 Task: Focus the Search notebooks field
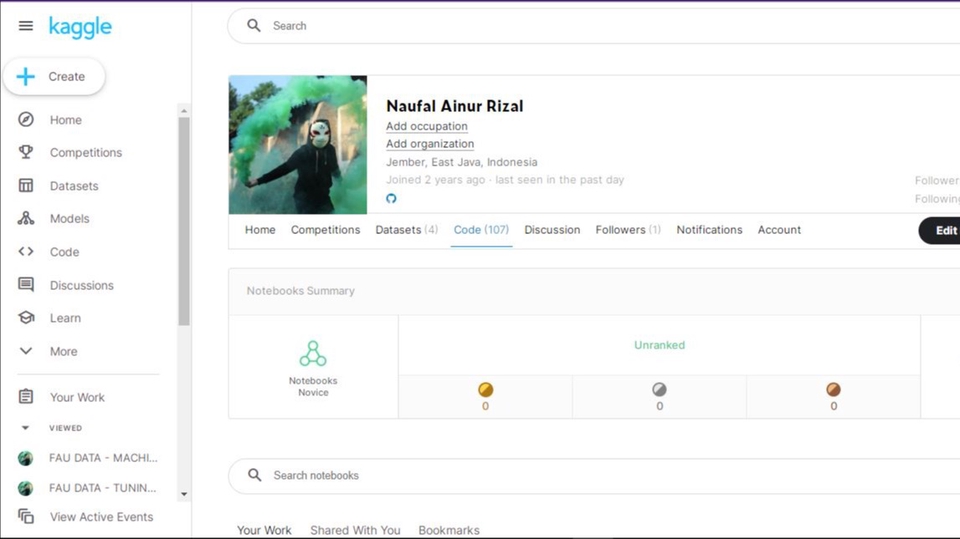click(x=594, y=475)
